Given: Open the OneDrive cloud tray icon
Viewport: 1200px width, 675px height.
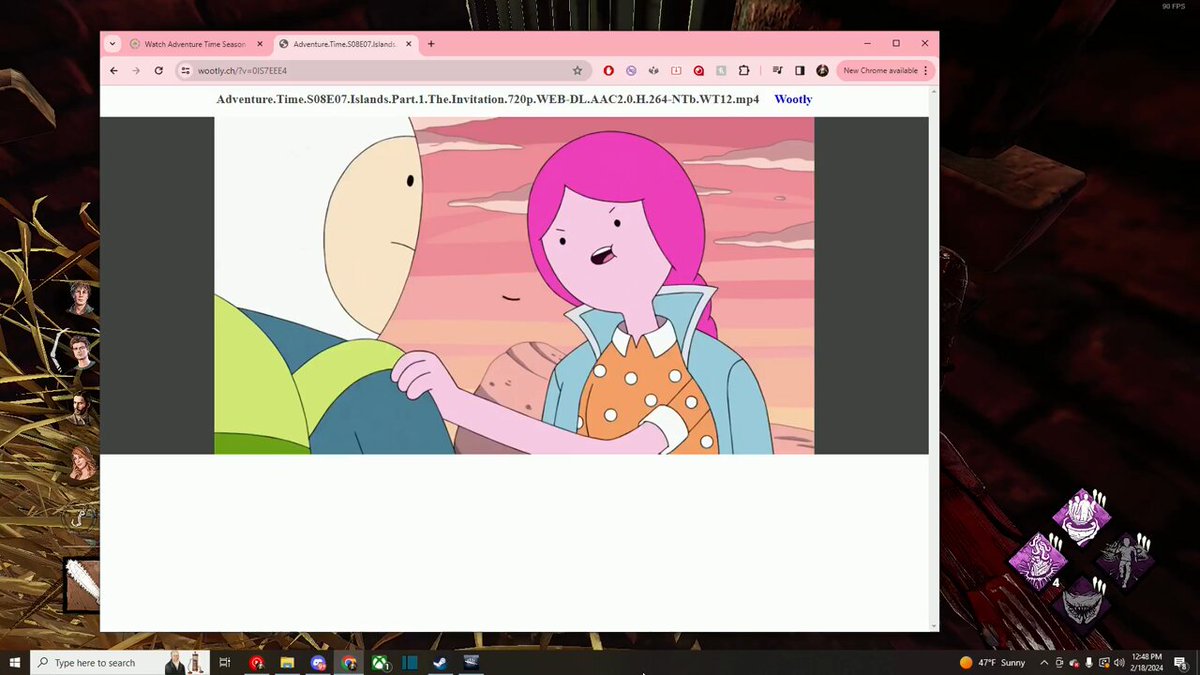Looking at the screenshot, I should [x=1074, y=662].
